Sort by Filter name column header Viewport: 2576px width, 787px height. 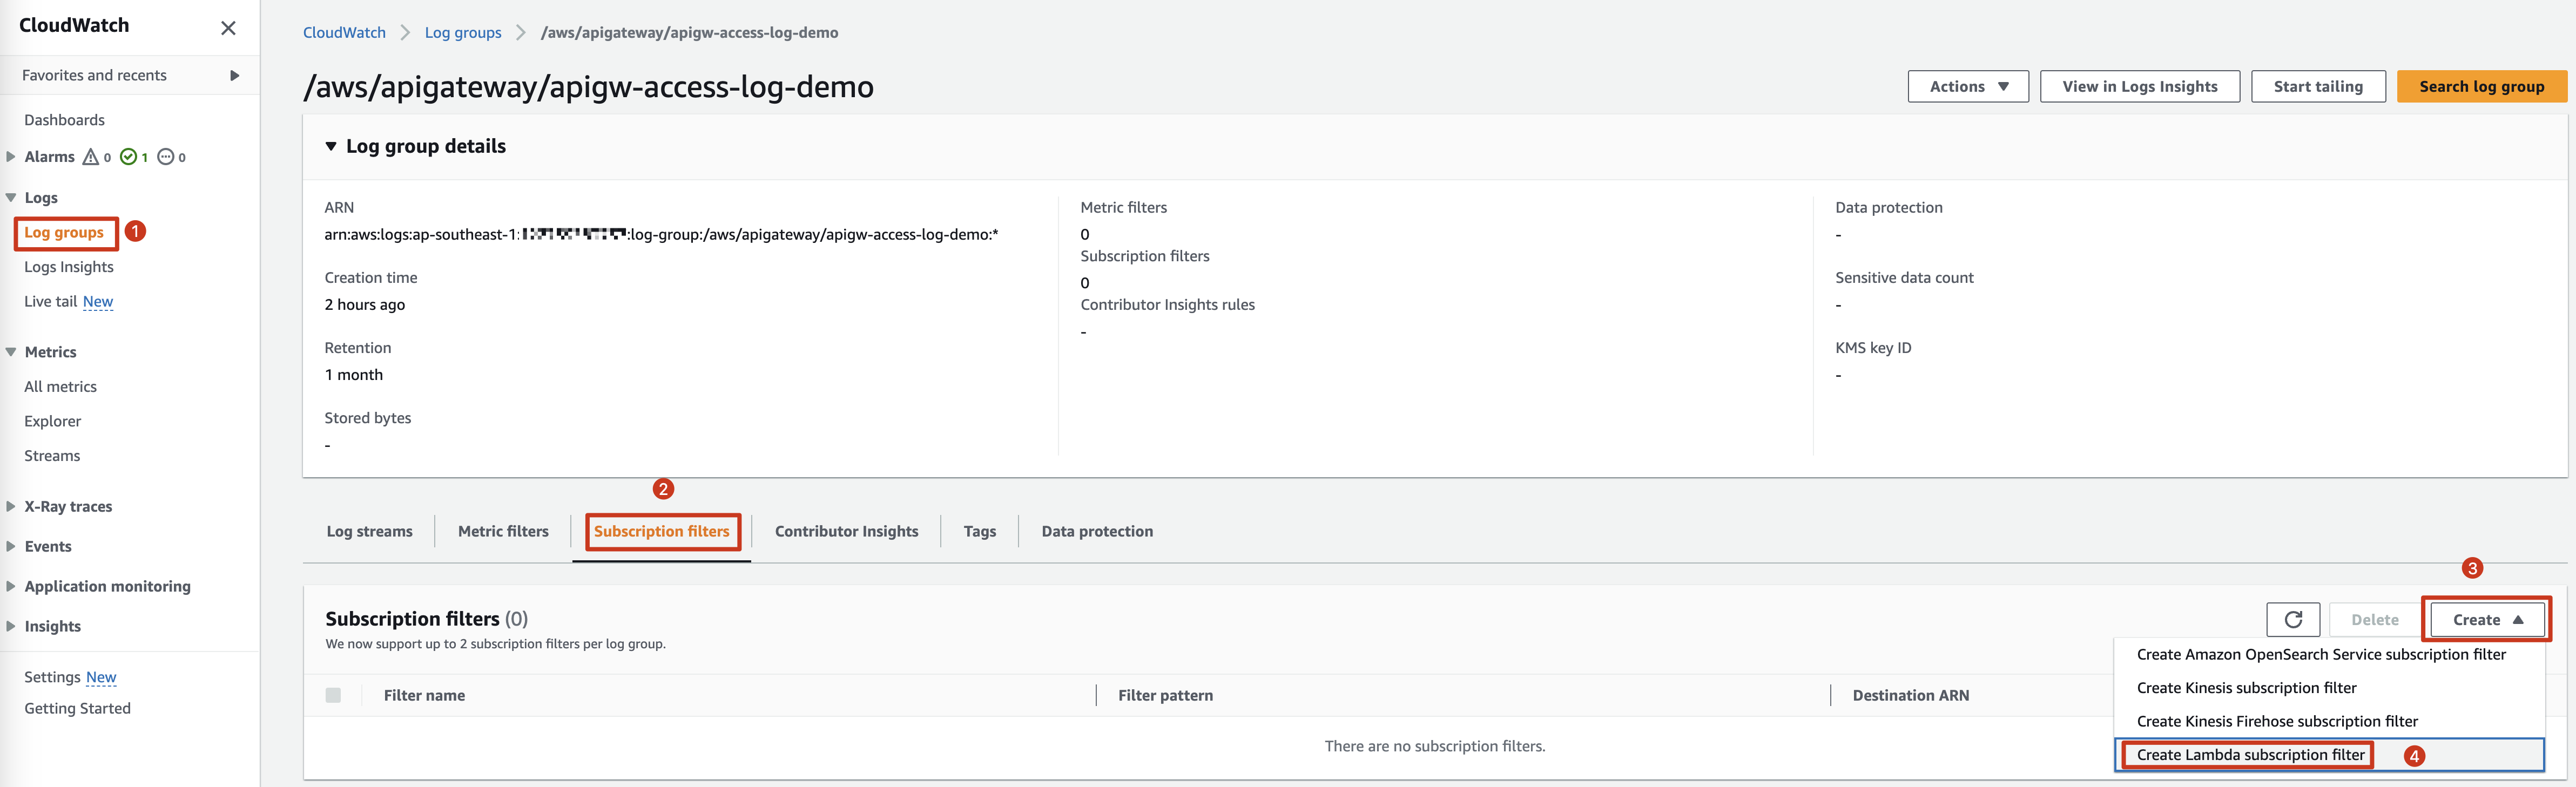coord(424,696)
